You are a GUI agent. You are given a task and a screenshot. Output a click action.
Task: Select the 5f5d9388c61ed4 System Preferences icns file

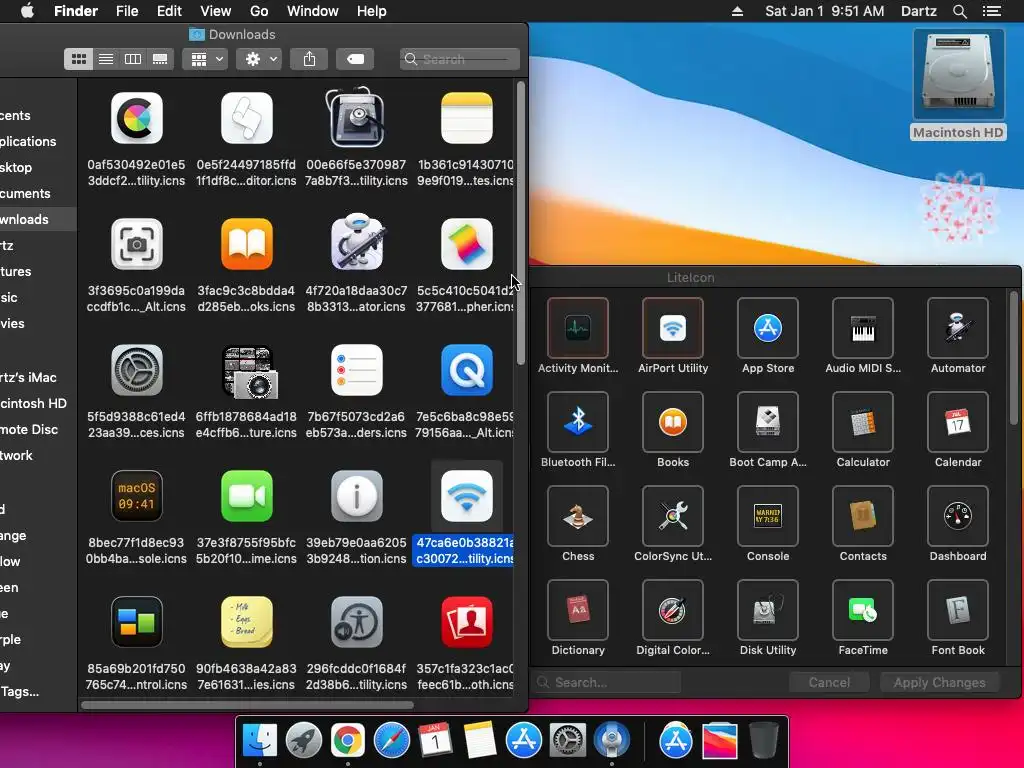coord(136,370)
